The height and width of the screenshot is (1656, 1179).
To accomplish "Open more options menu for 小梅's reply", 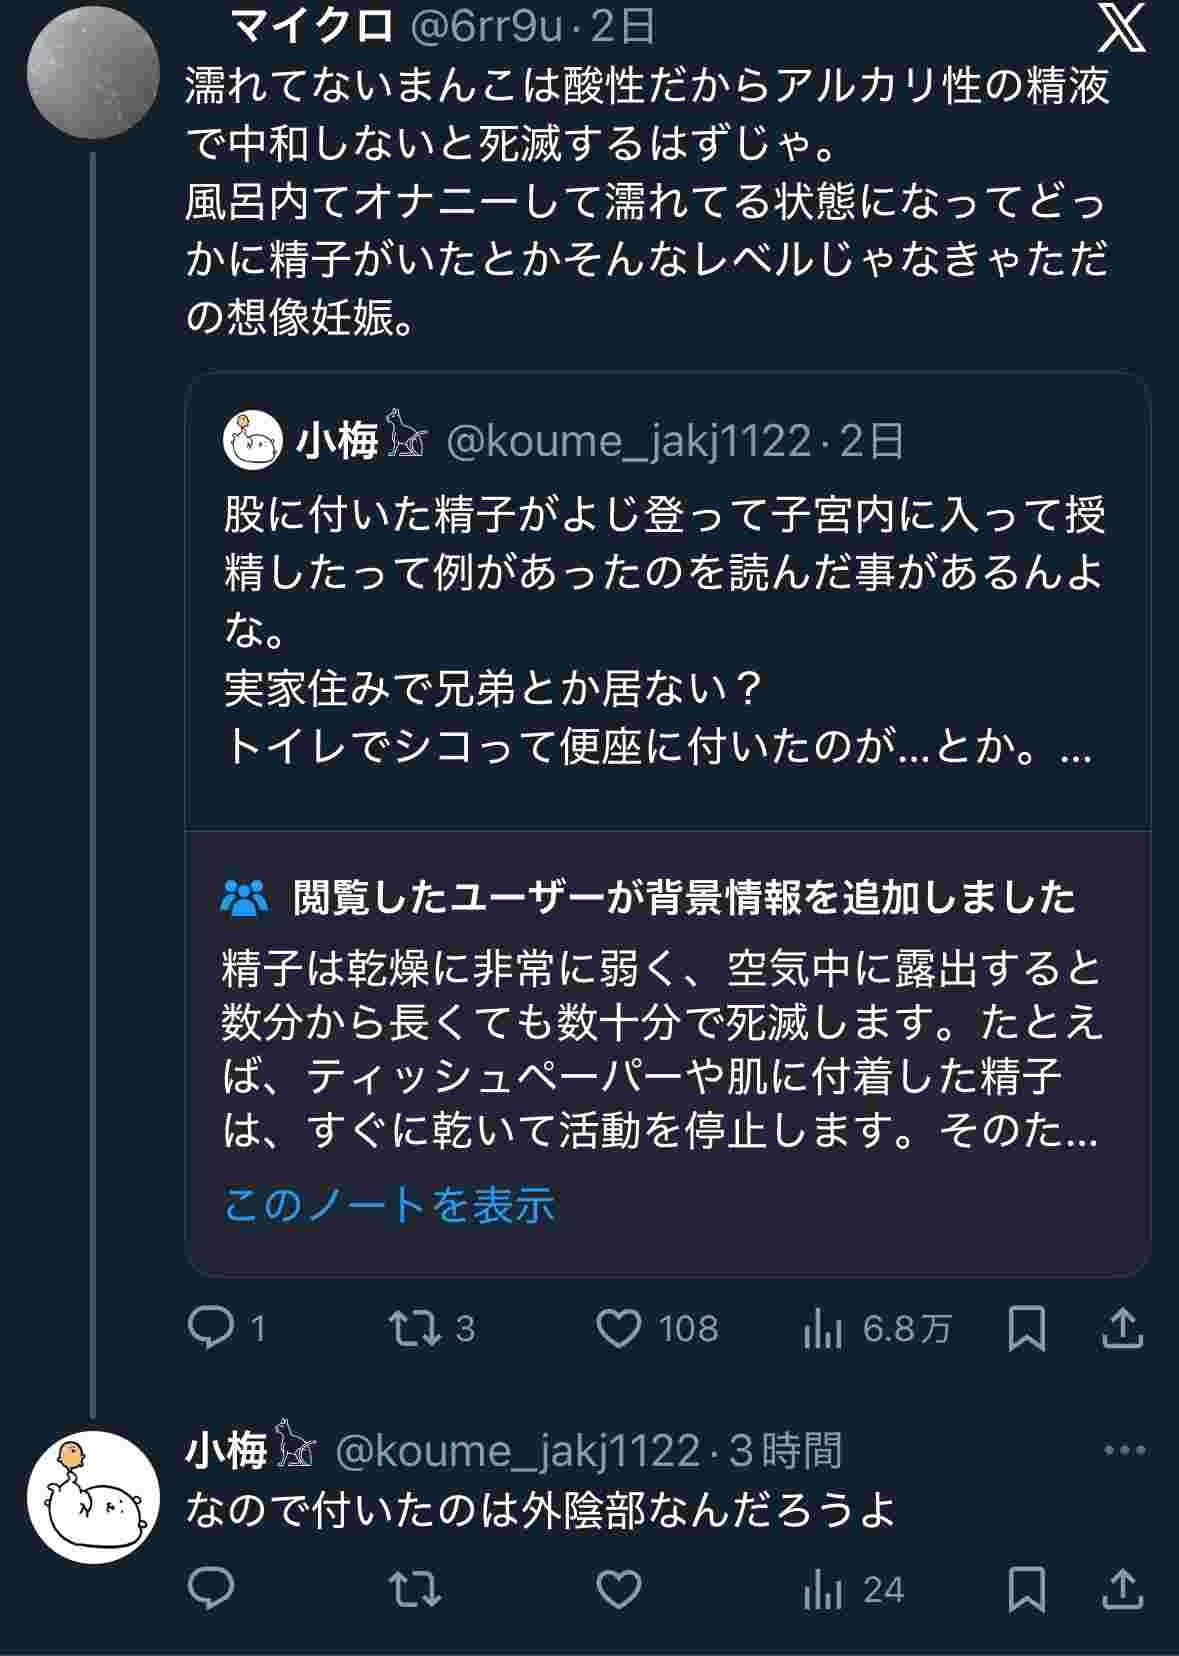I will tap(1124, 1450).
